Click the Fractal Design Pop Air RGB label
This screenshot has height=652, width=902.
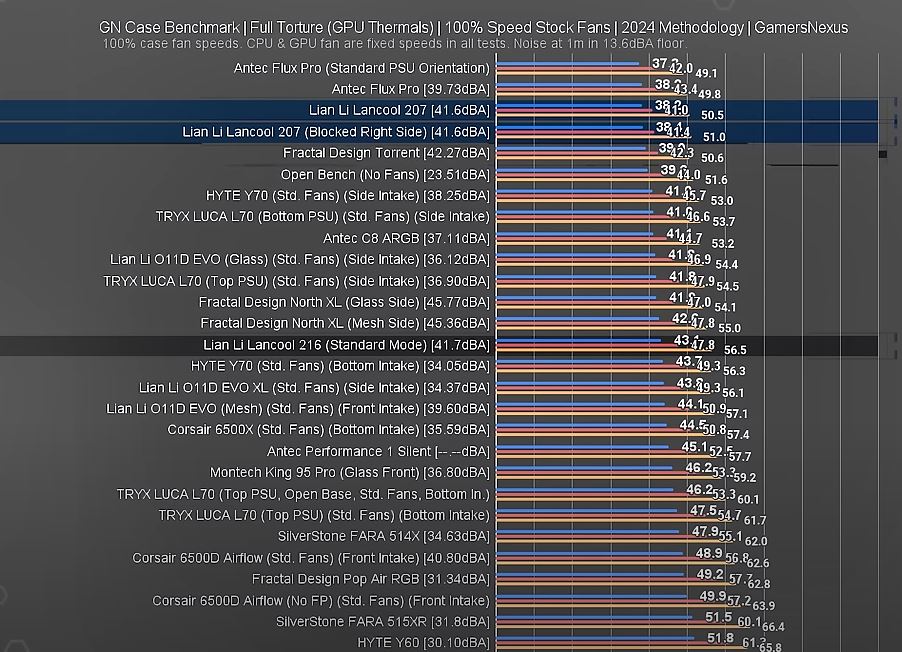[x=371, y=579]
